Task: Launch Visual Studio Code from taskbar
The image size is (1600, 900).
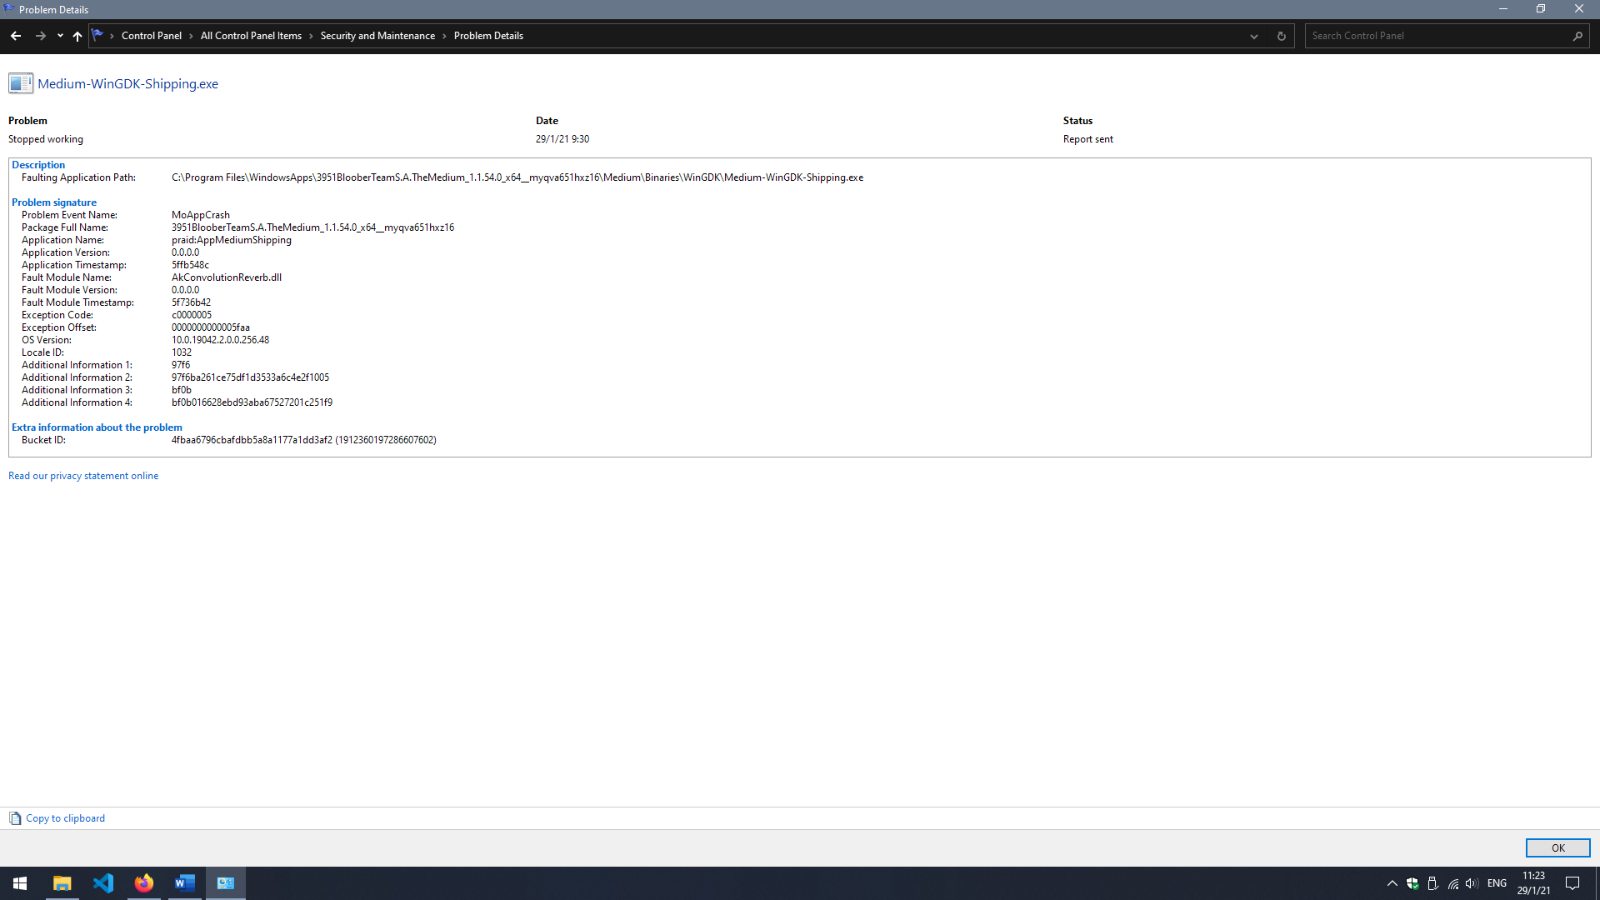Action: [103, 883]
